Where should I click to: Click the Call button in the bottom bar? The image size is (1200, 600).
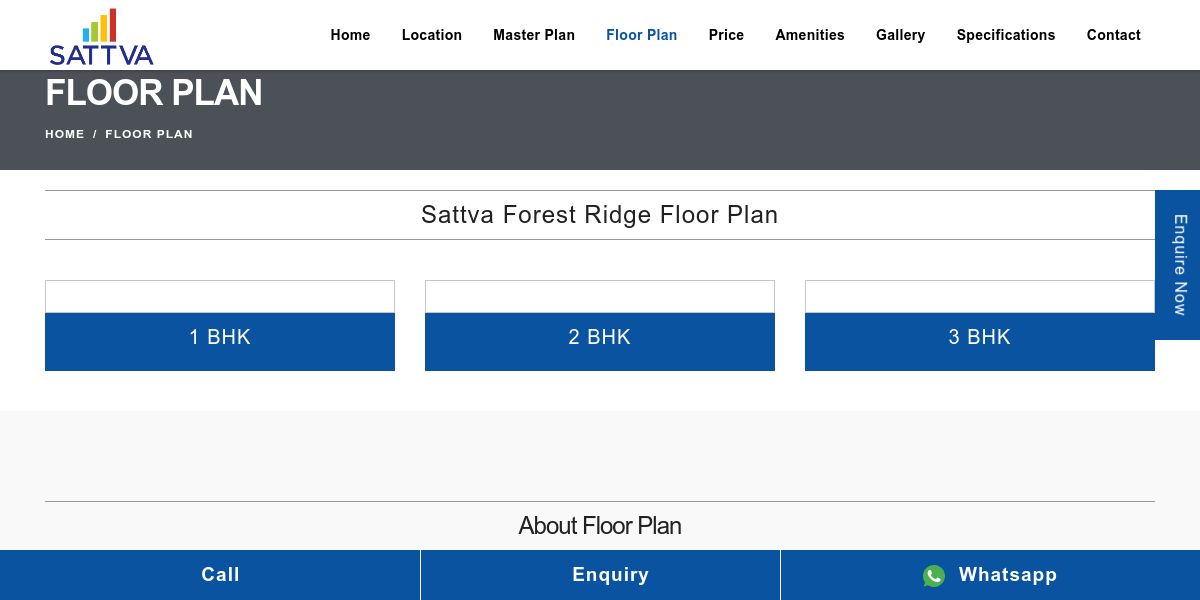tap(210, 575)
